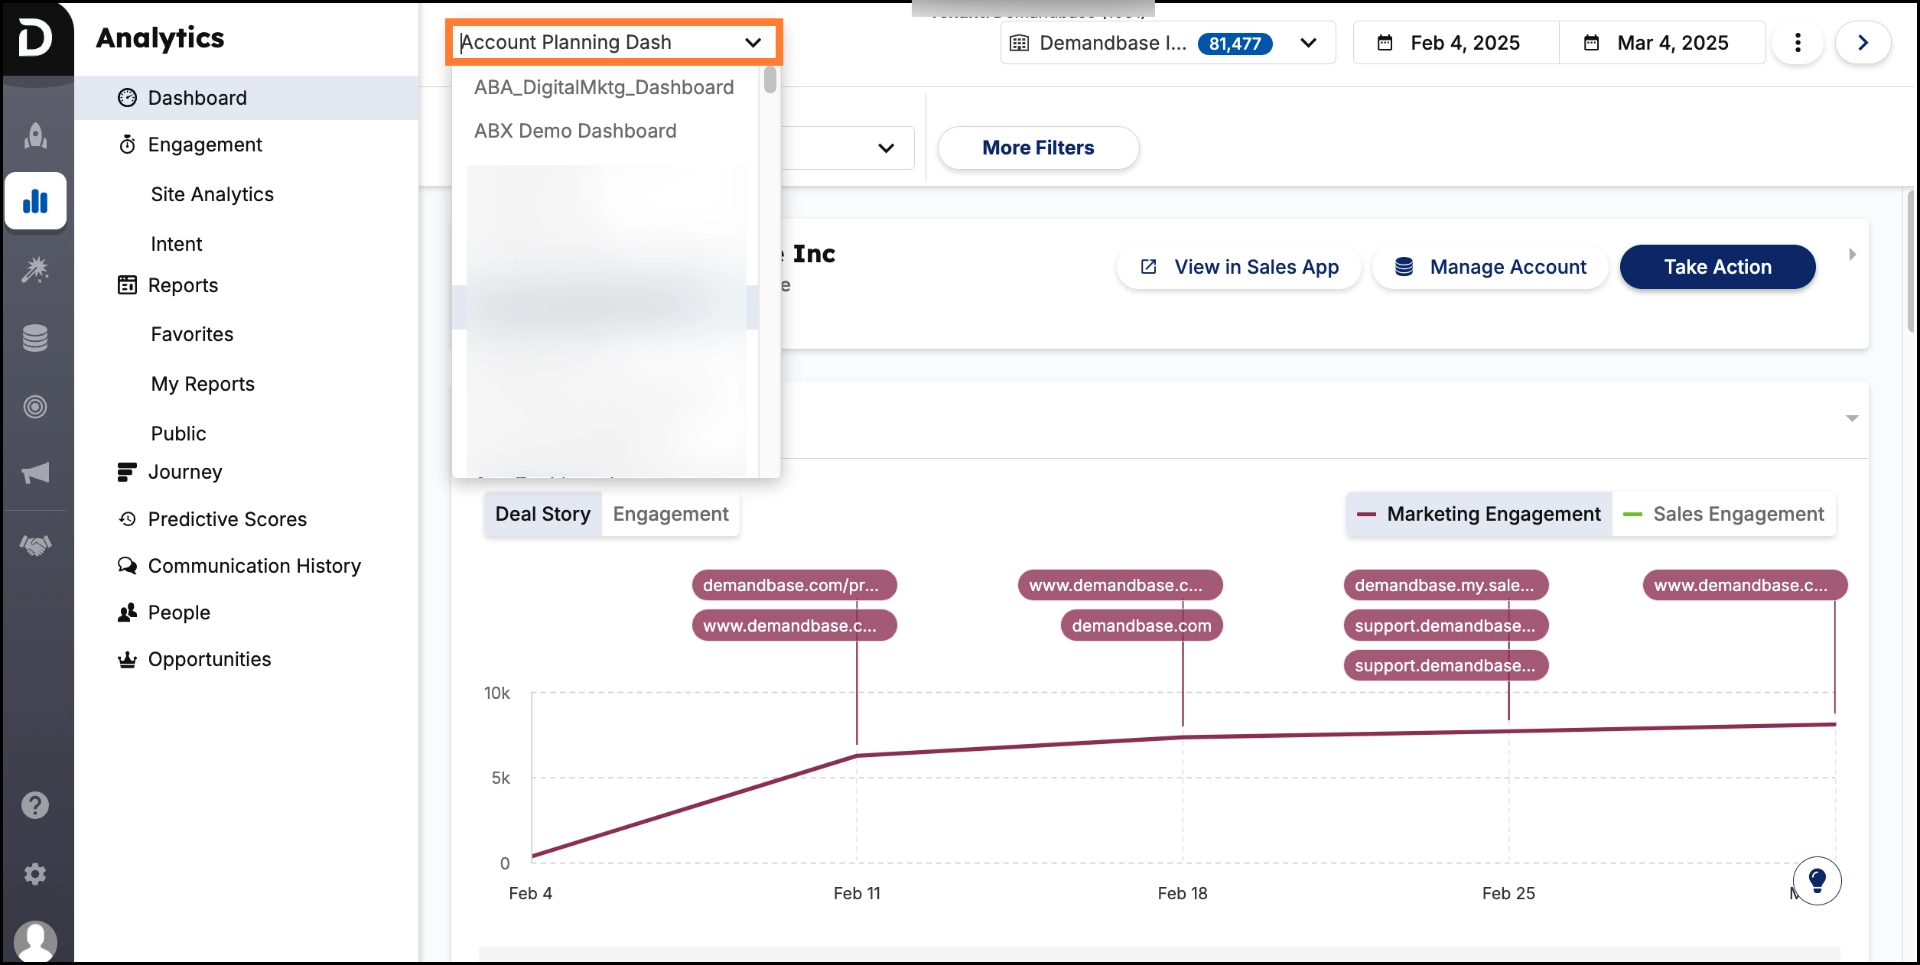Open the settings gear icon
This screenshot has width=1920, height=965.
[36, 874]
